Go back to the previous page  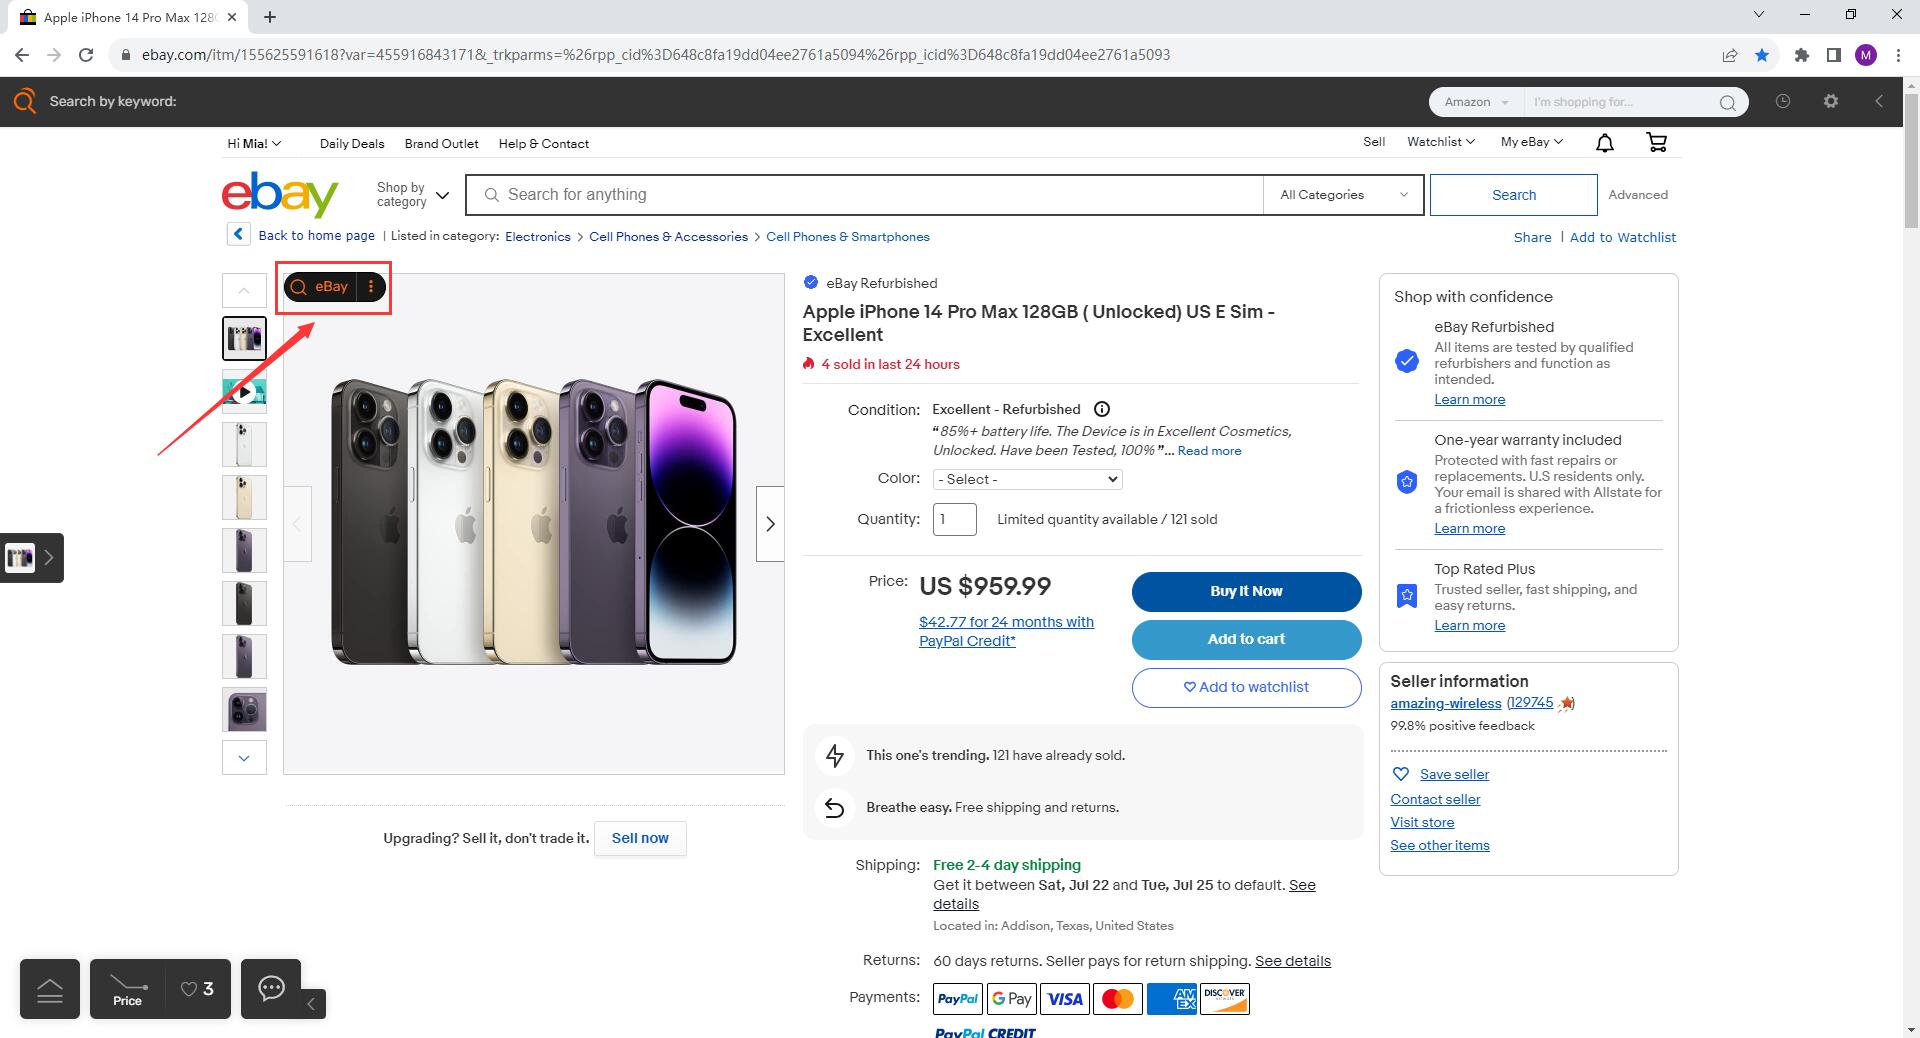[22, 55]
